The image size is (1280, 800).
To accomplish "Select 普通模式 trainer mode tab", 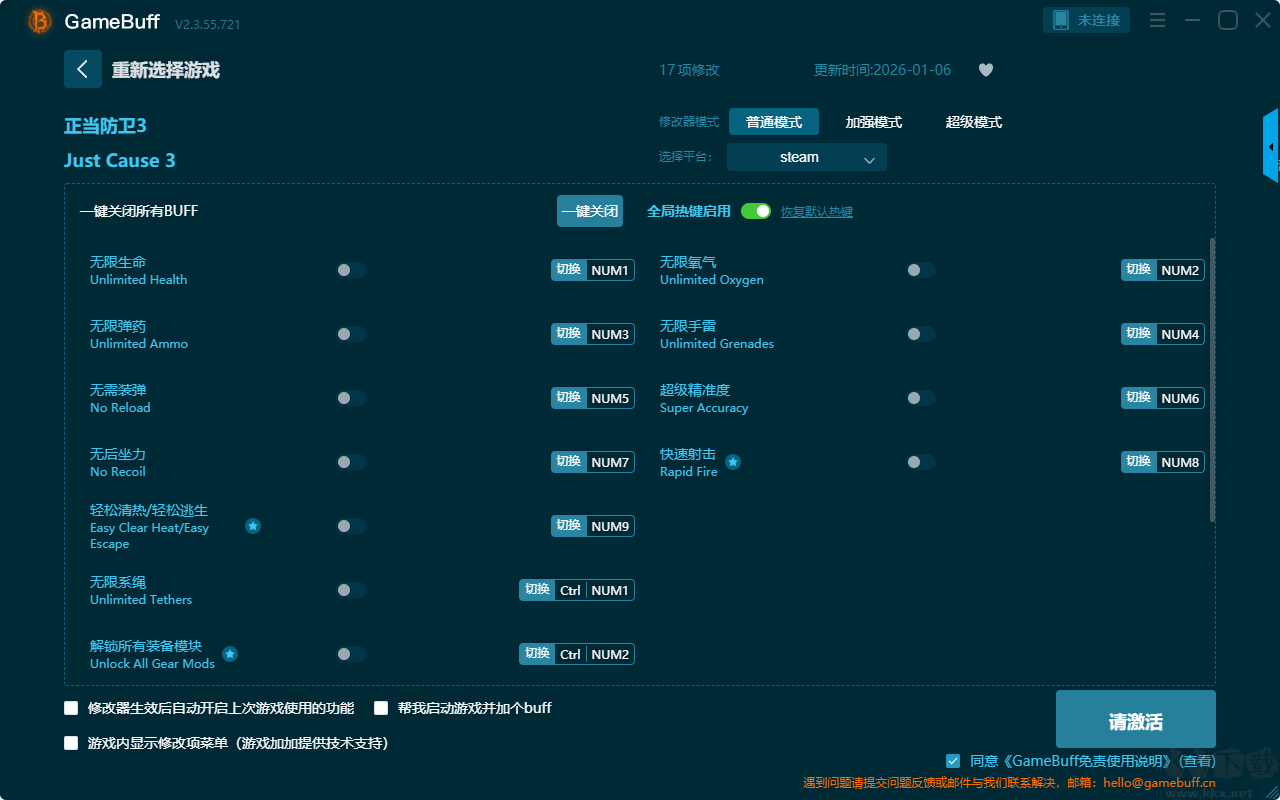I will coord(774,122).
